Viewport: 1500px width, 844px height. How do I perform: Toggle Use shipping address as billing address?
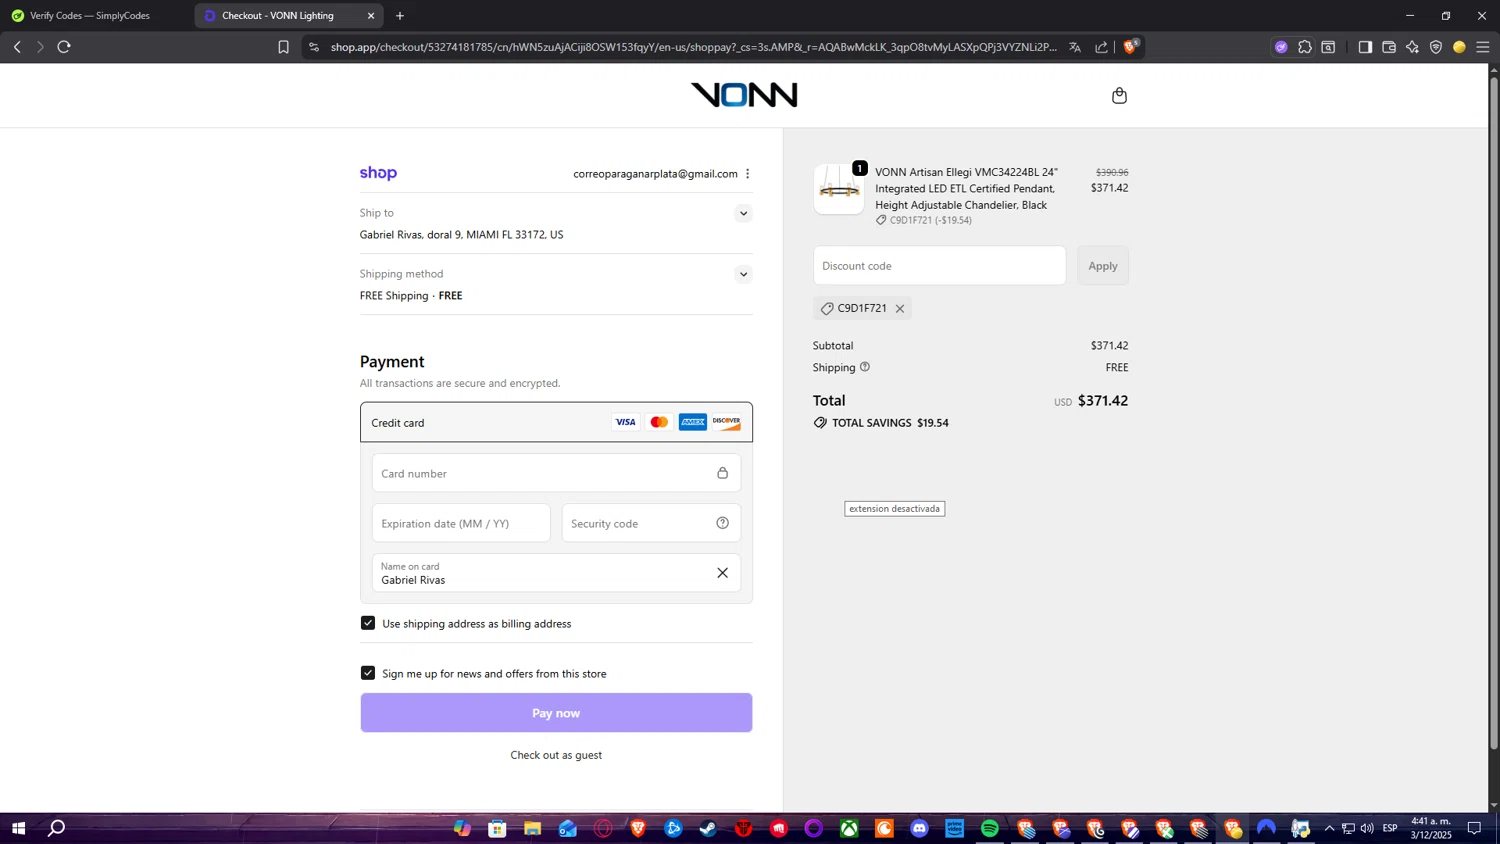click(x=368, y=623)
